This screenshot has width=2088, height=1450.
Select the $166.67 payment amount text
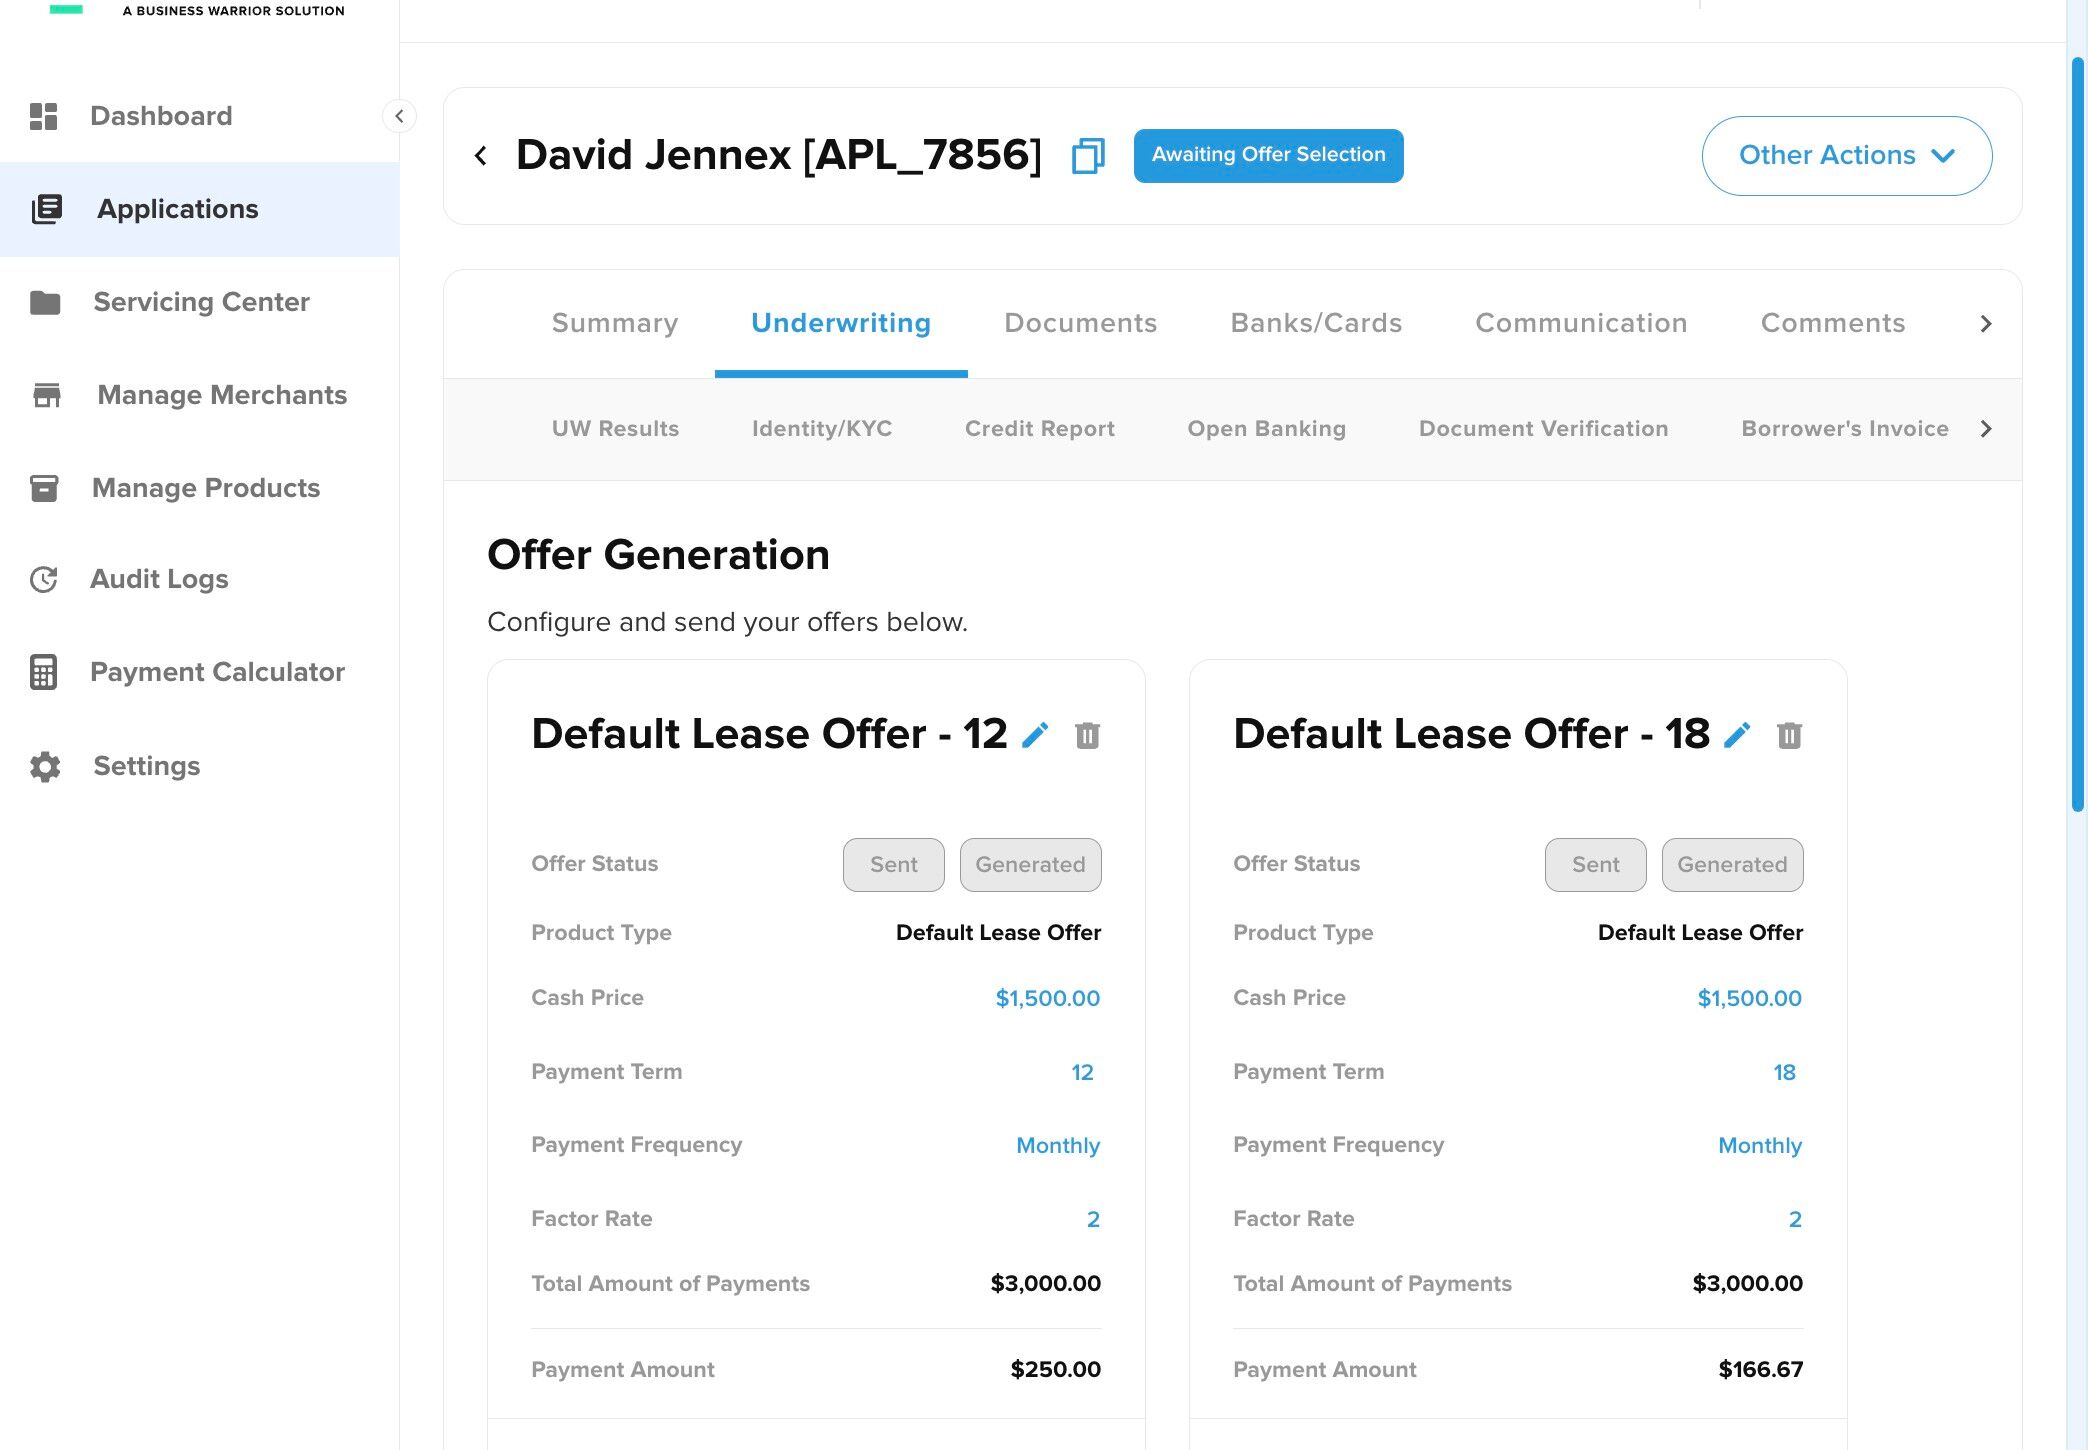point(1761,1369)
